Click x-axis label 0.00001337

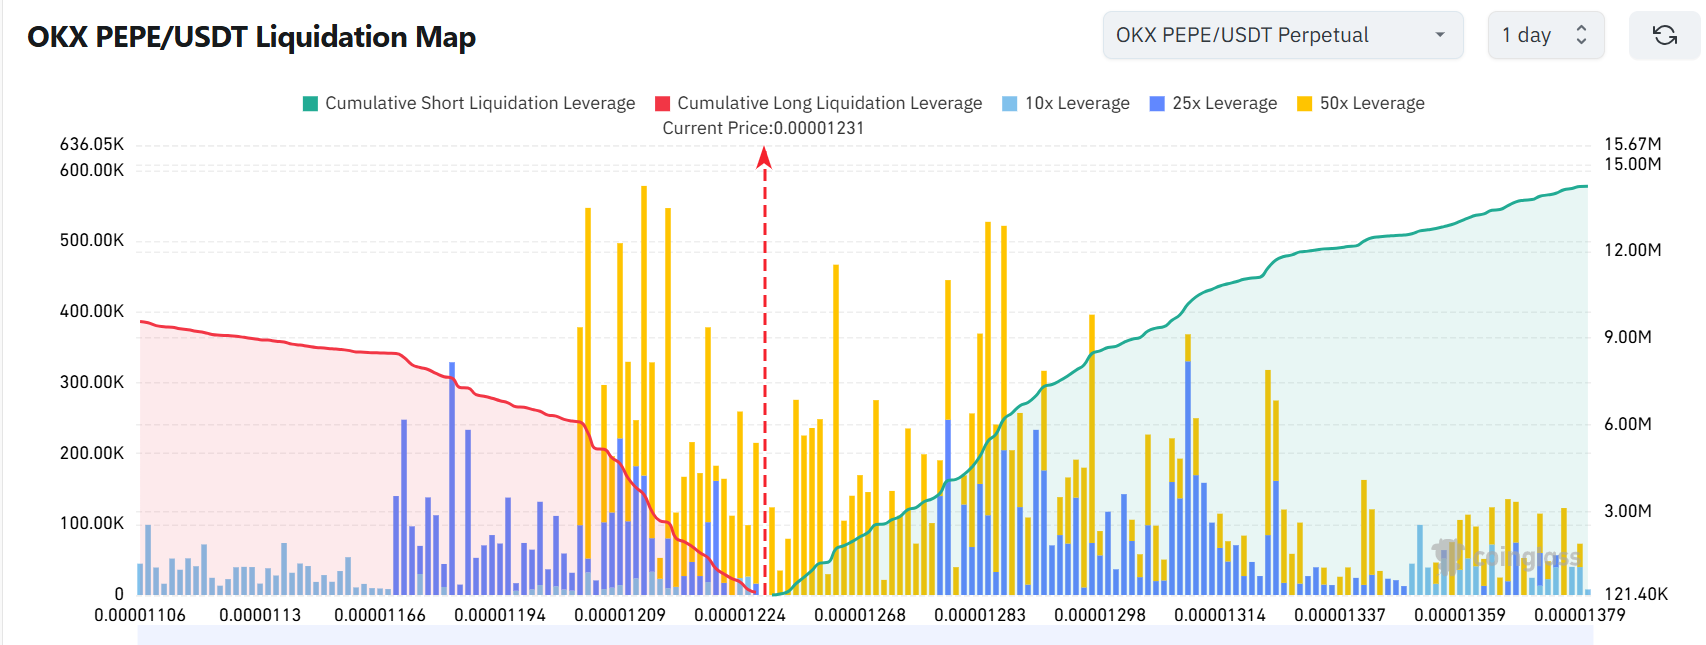click(1340, 615)
